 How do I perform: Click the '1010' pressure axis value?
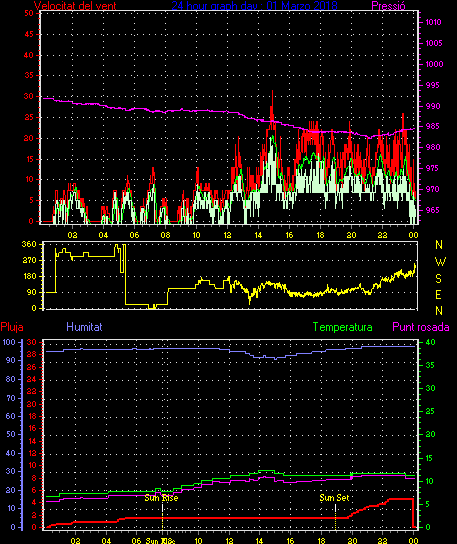tap(434, 22)
